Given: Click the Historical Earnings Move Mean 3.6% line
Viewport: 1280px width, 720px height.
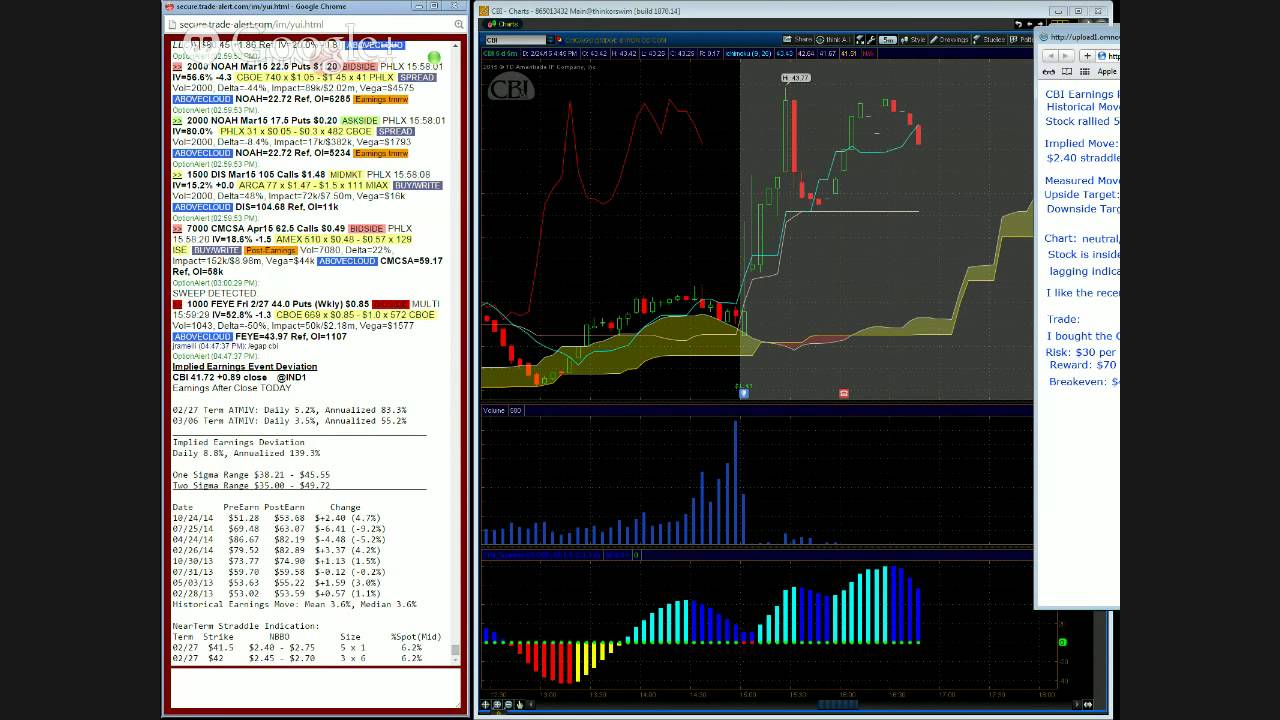Looking at the screenshot, I should click(x=294, y=604).
